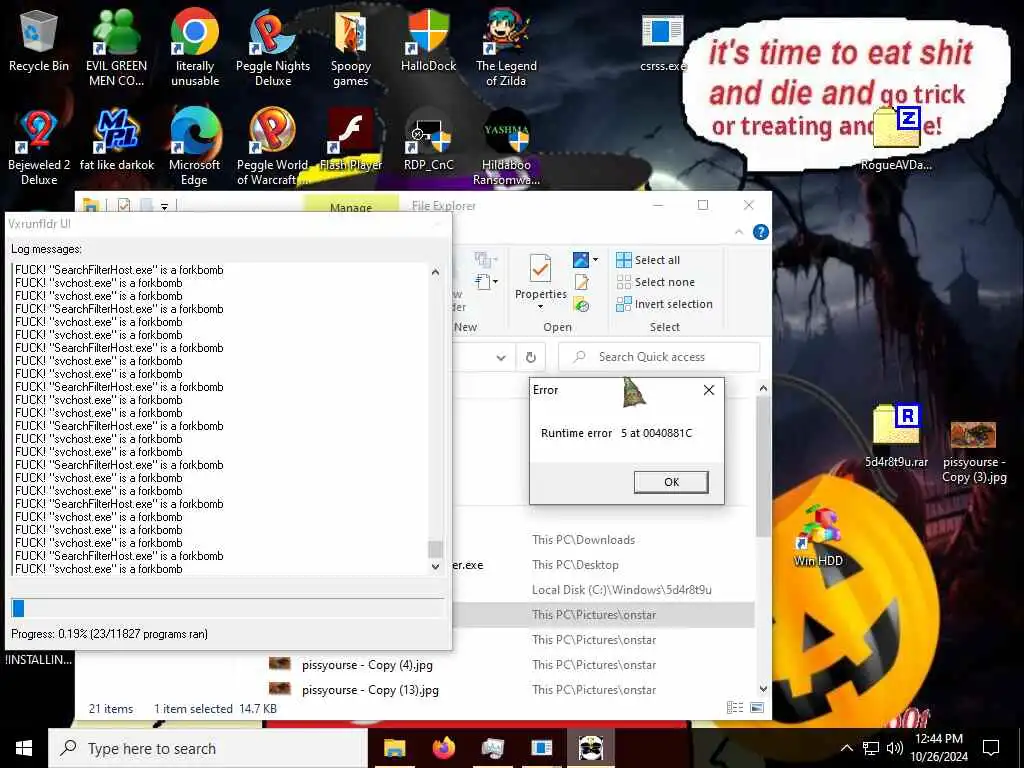The height and width of the screenshot is (768, 1024).
Task: Switch to large icons view in Explorer
Action: click(x=757, y=708)
